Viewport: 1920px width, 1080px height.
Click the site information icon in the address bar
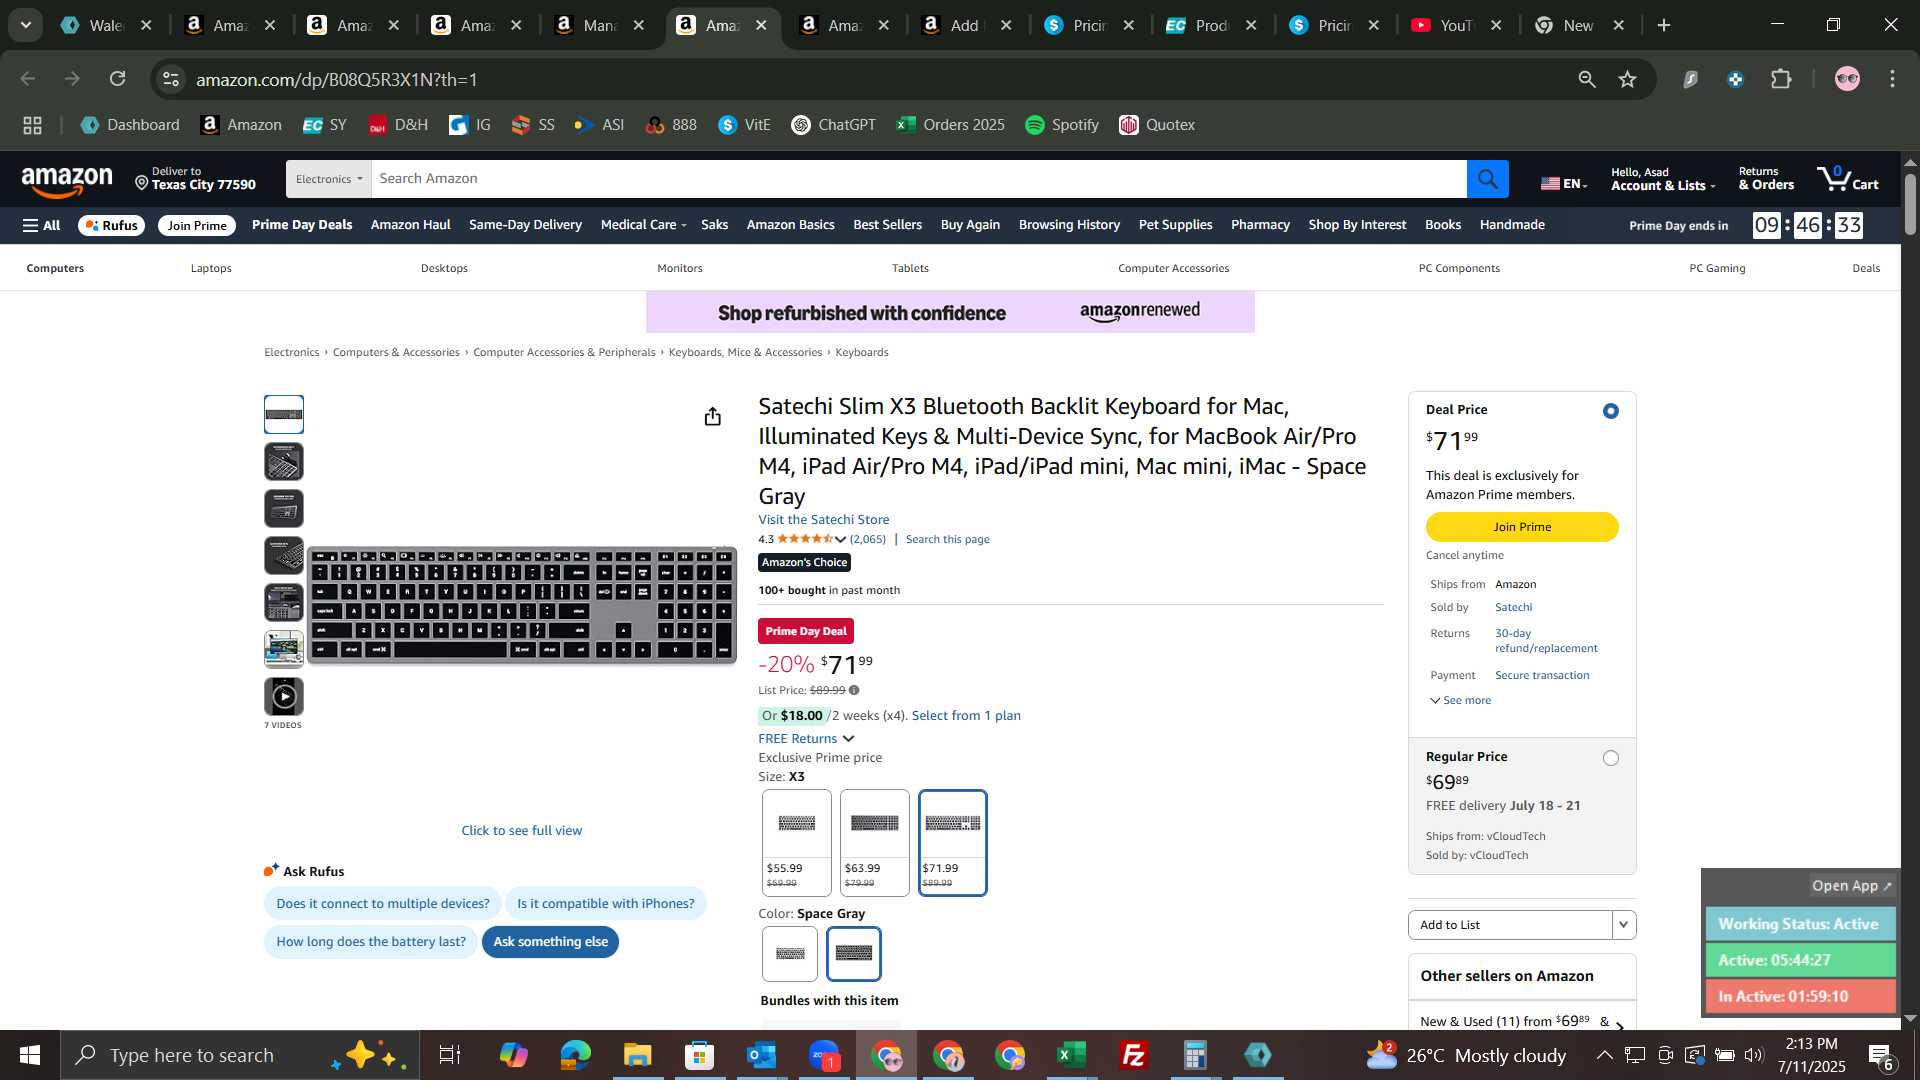[171, 79]
